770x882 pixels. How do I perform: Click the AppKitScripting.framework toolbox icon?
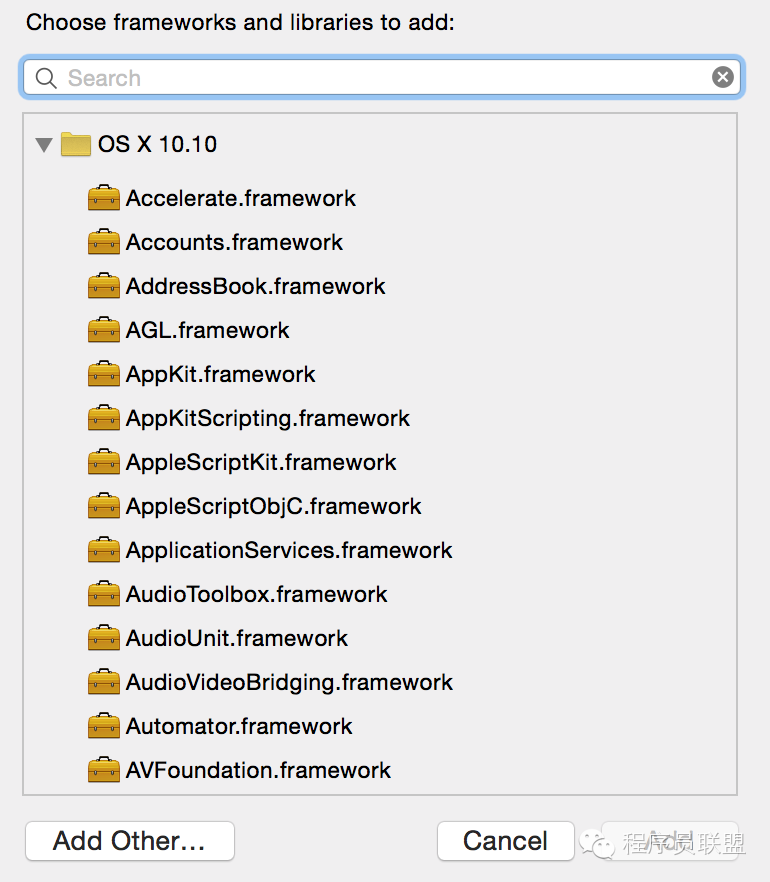(x=104, y=417)
